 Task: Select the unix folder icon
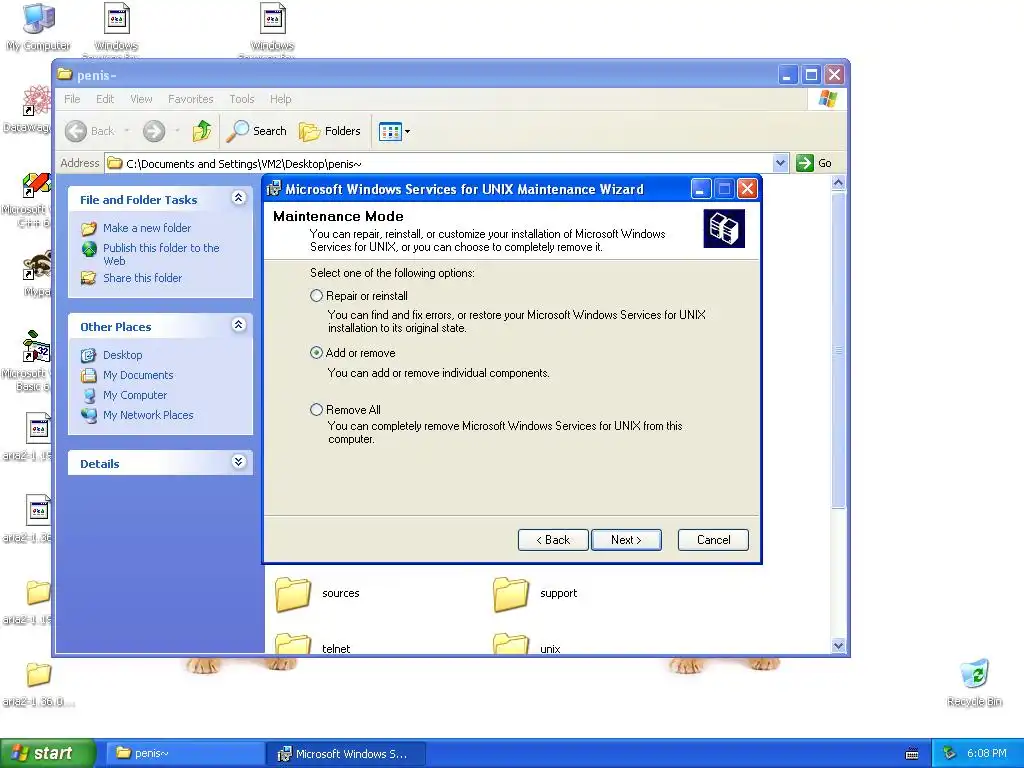click(511, 643)
